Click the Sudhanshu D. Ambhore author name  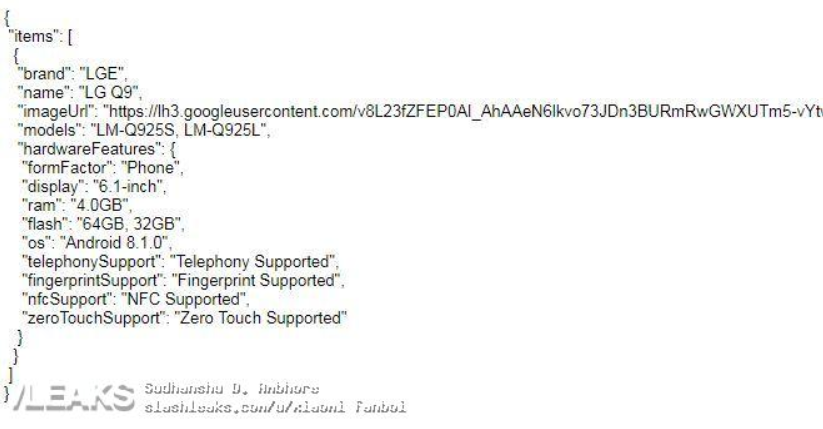[x=231, y=389]
